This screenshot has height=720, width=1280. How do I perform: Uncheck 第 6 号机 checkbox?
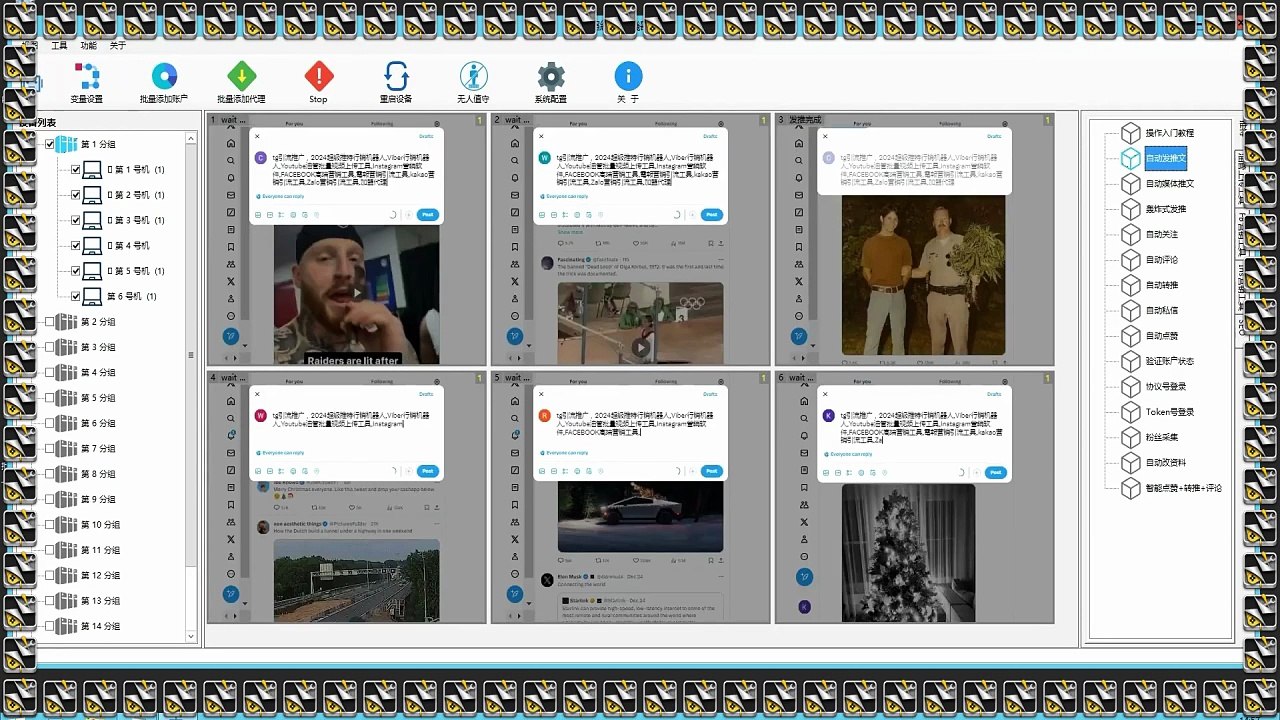coord(76,296)
